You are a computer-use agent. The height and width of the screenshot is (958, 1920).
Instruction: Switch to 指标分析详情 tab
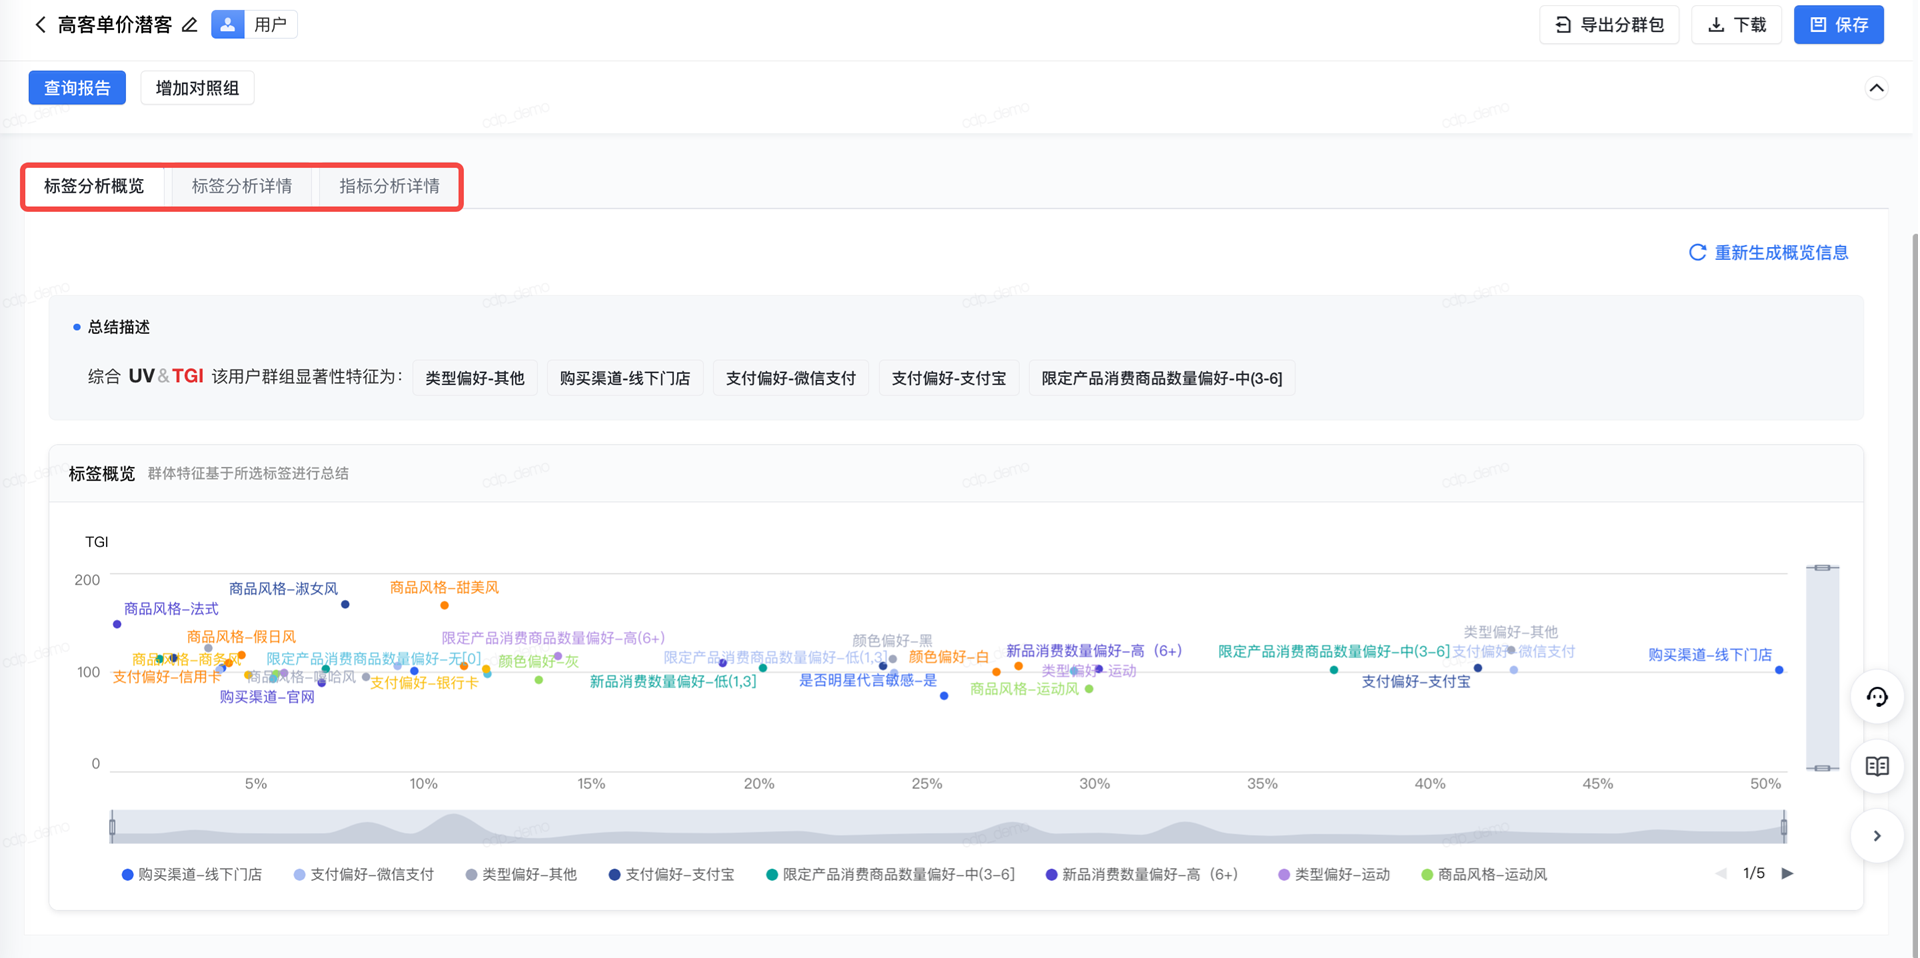tap(389, 186)
